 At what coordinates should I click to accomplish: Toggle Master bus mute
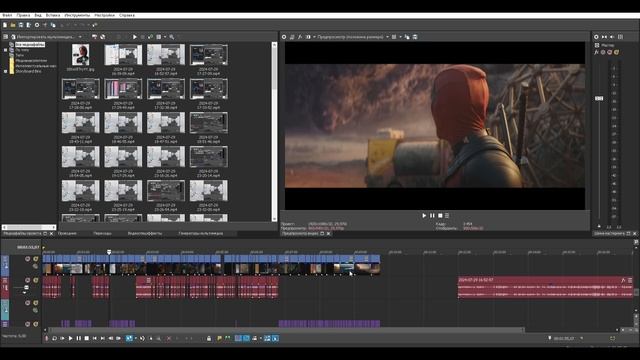[610, 52]
